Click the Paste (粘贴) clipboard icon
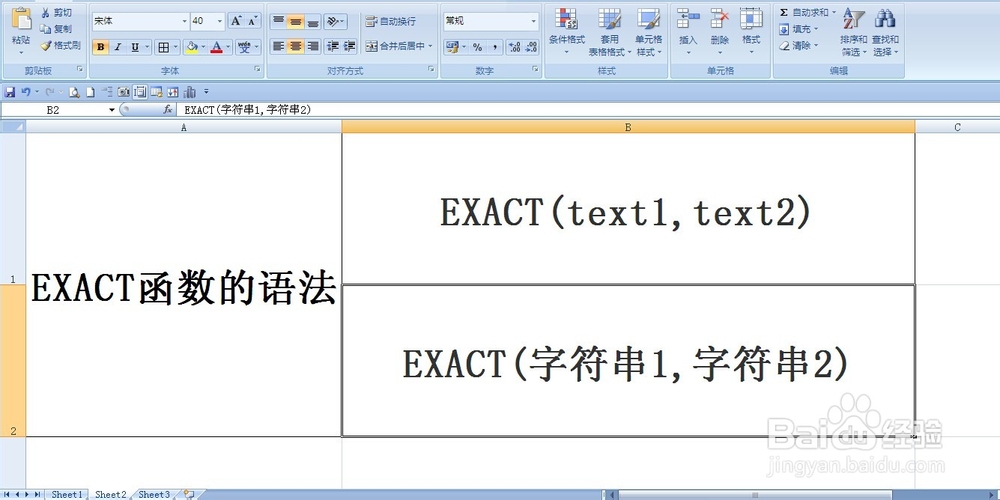Screen dimensions: 1000x500 click(21, 19)
